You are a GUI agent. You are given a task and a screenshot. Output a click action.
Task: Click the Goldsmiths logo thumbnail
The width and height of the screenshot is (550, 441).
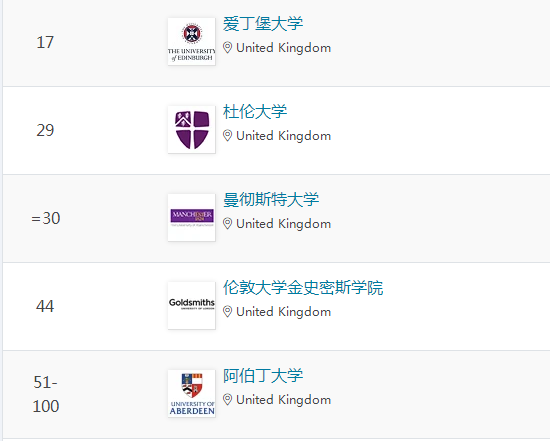tap(192, 306)
